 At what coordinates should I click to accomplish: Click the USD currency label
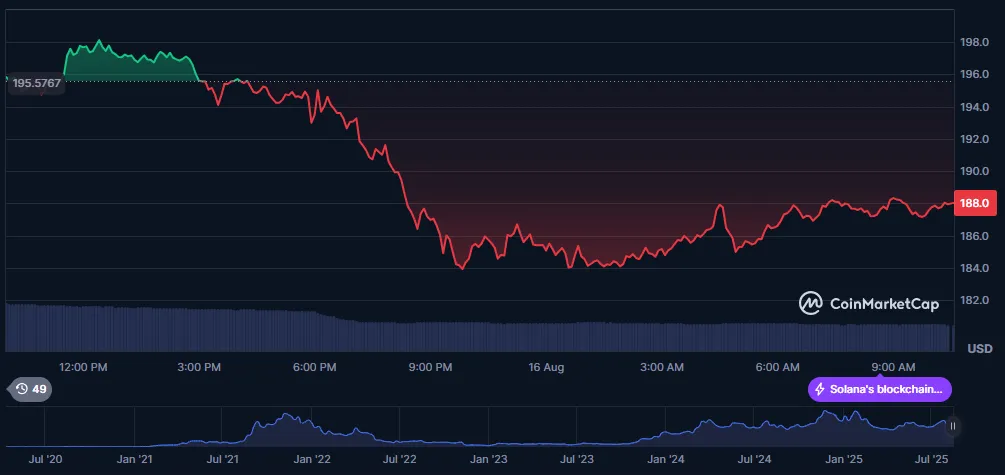point(979,348)
